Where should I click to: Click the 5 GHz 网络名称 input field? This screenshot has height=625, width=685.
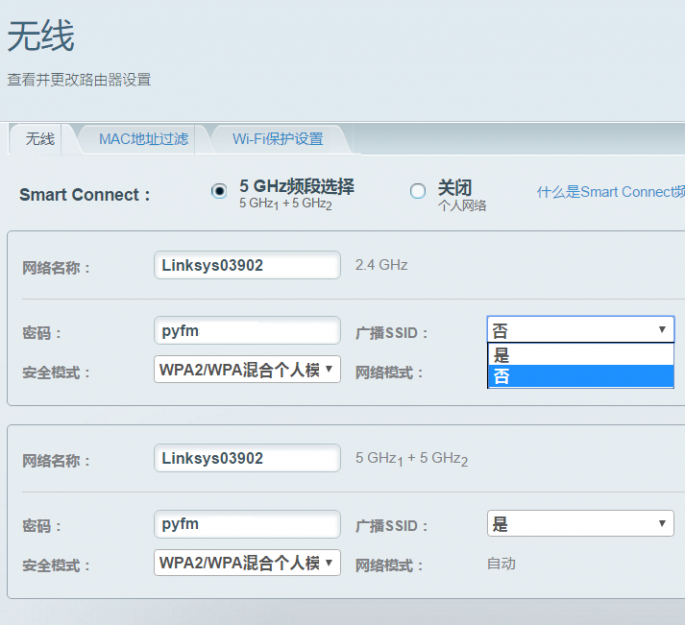247,458
